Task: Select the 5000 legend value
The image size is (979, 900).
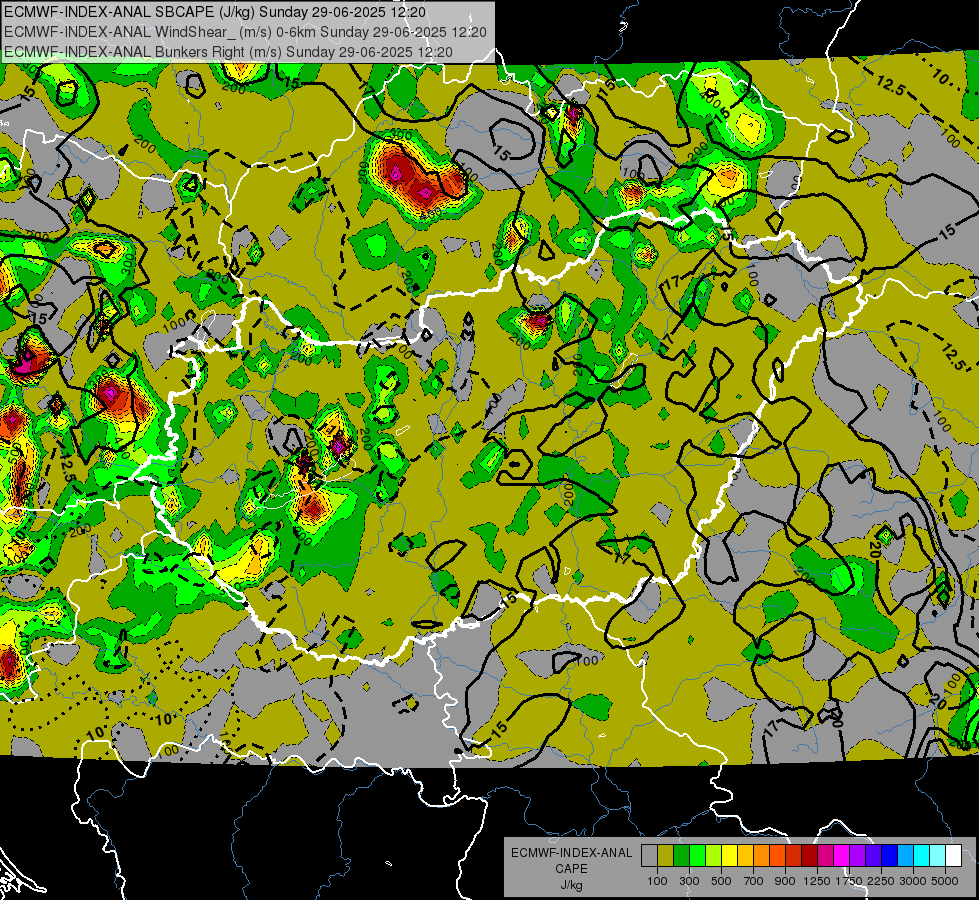Action: pos(945,881)
